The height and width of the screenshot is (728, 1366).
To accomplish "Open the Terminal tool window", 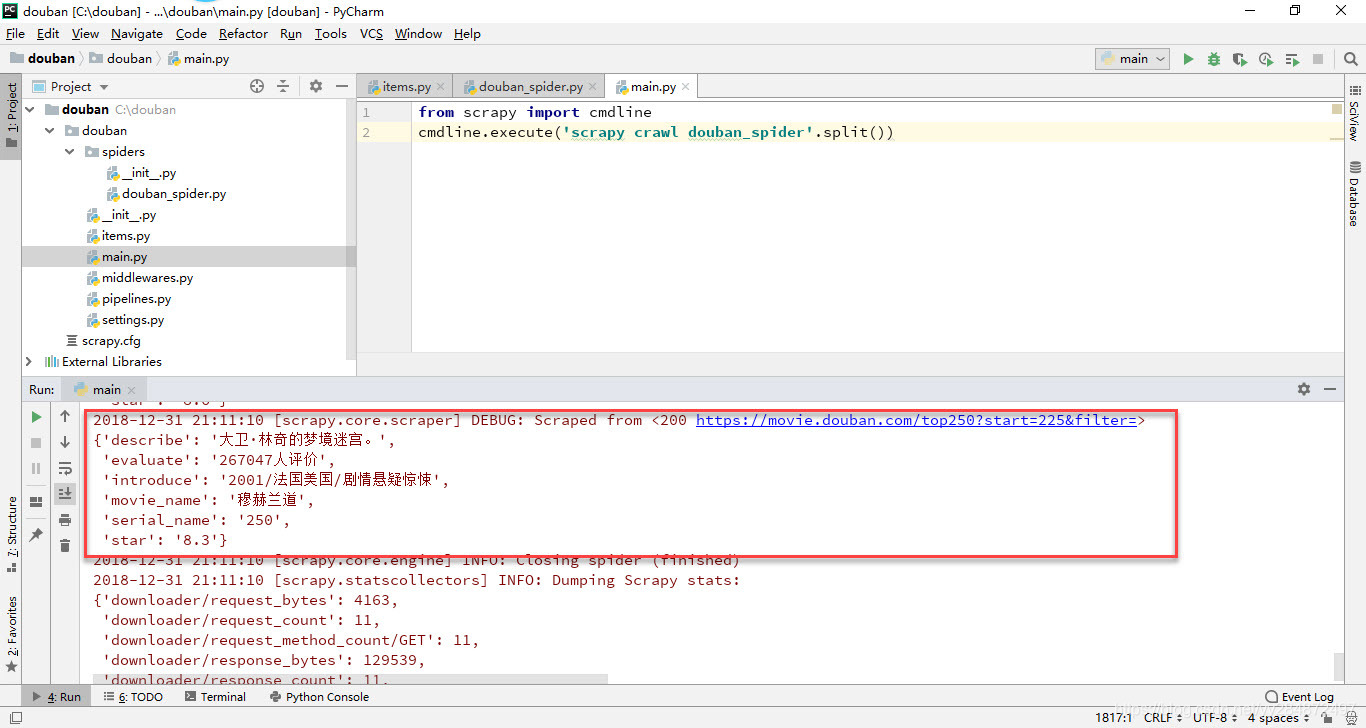I will pos(214,697).
